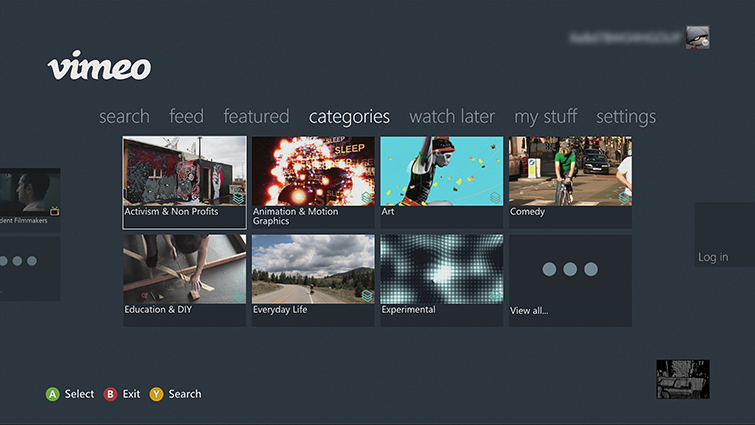Screen dimensions: 755x425
Task: Switch to the feed tab
Action: (186, 117)
